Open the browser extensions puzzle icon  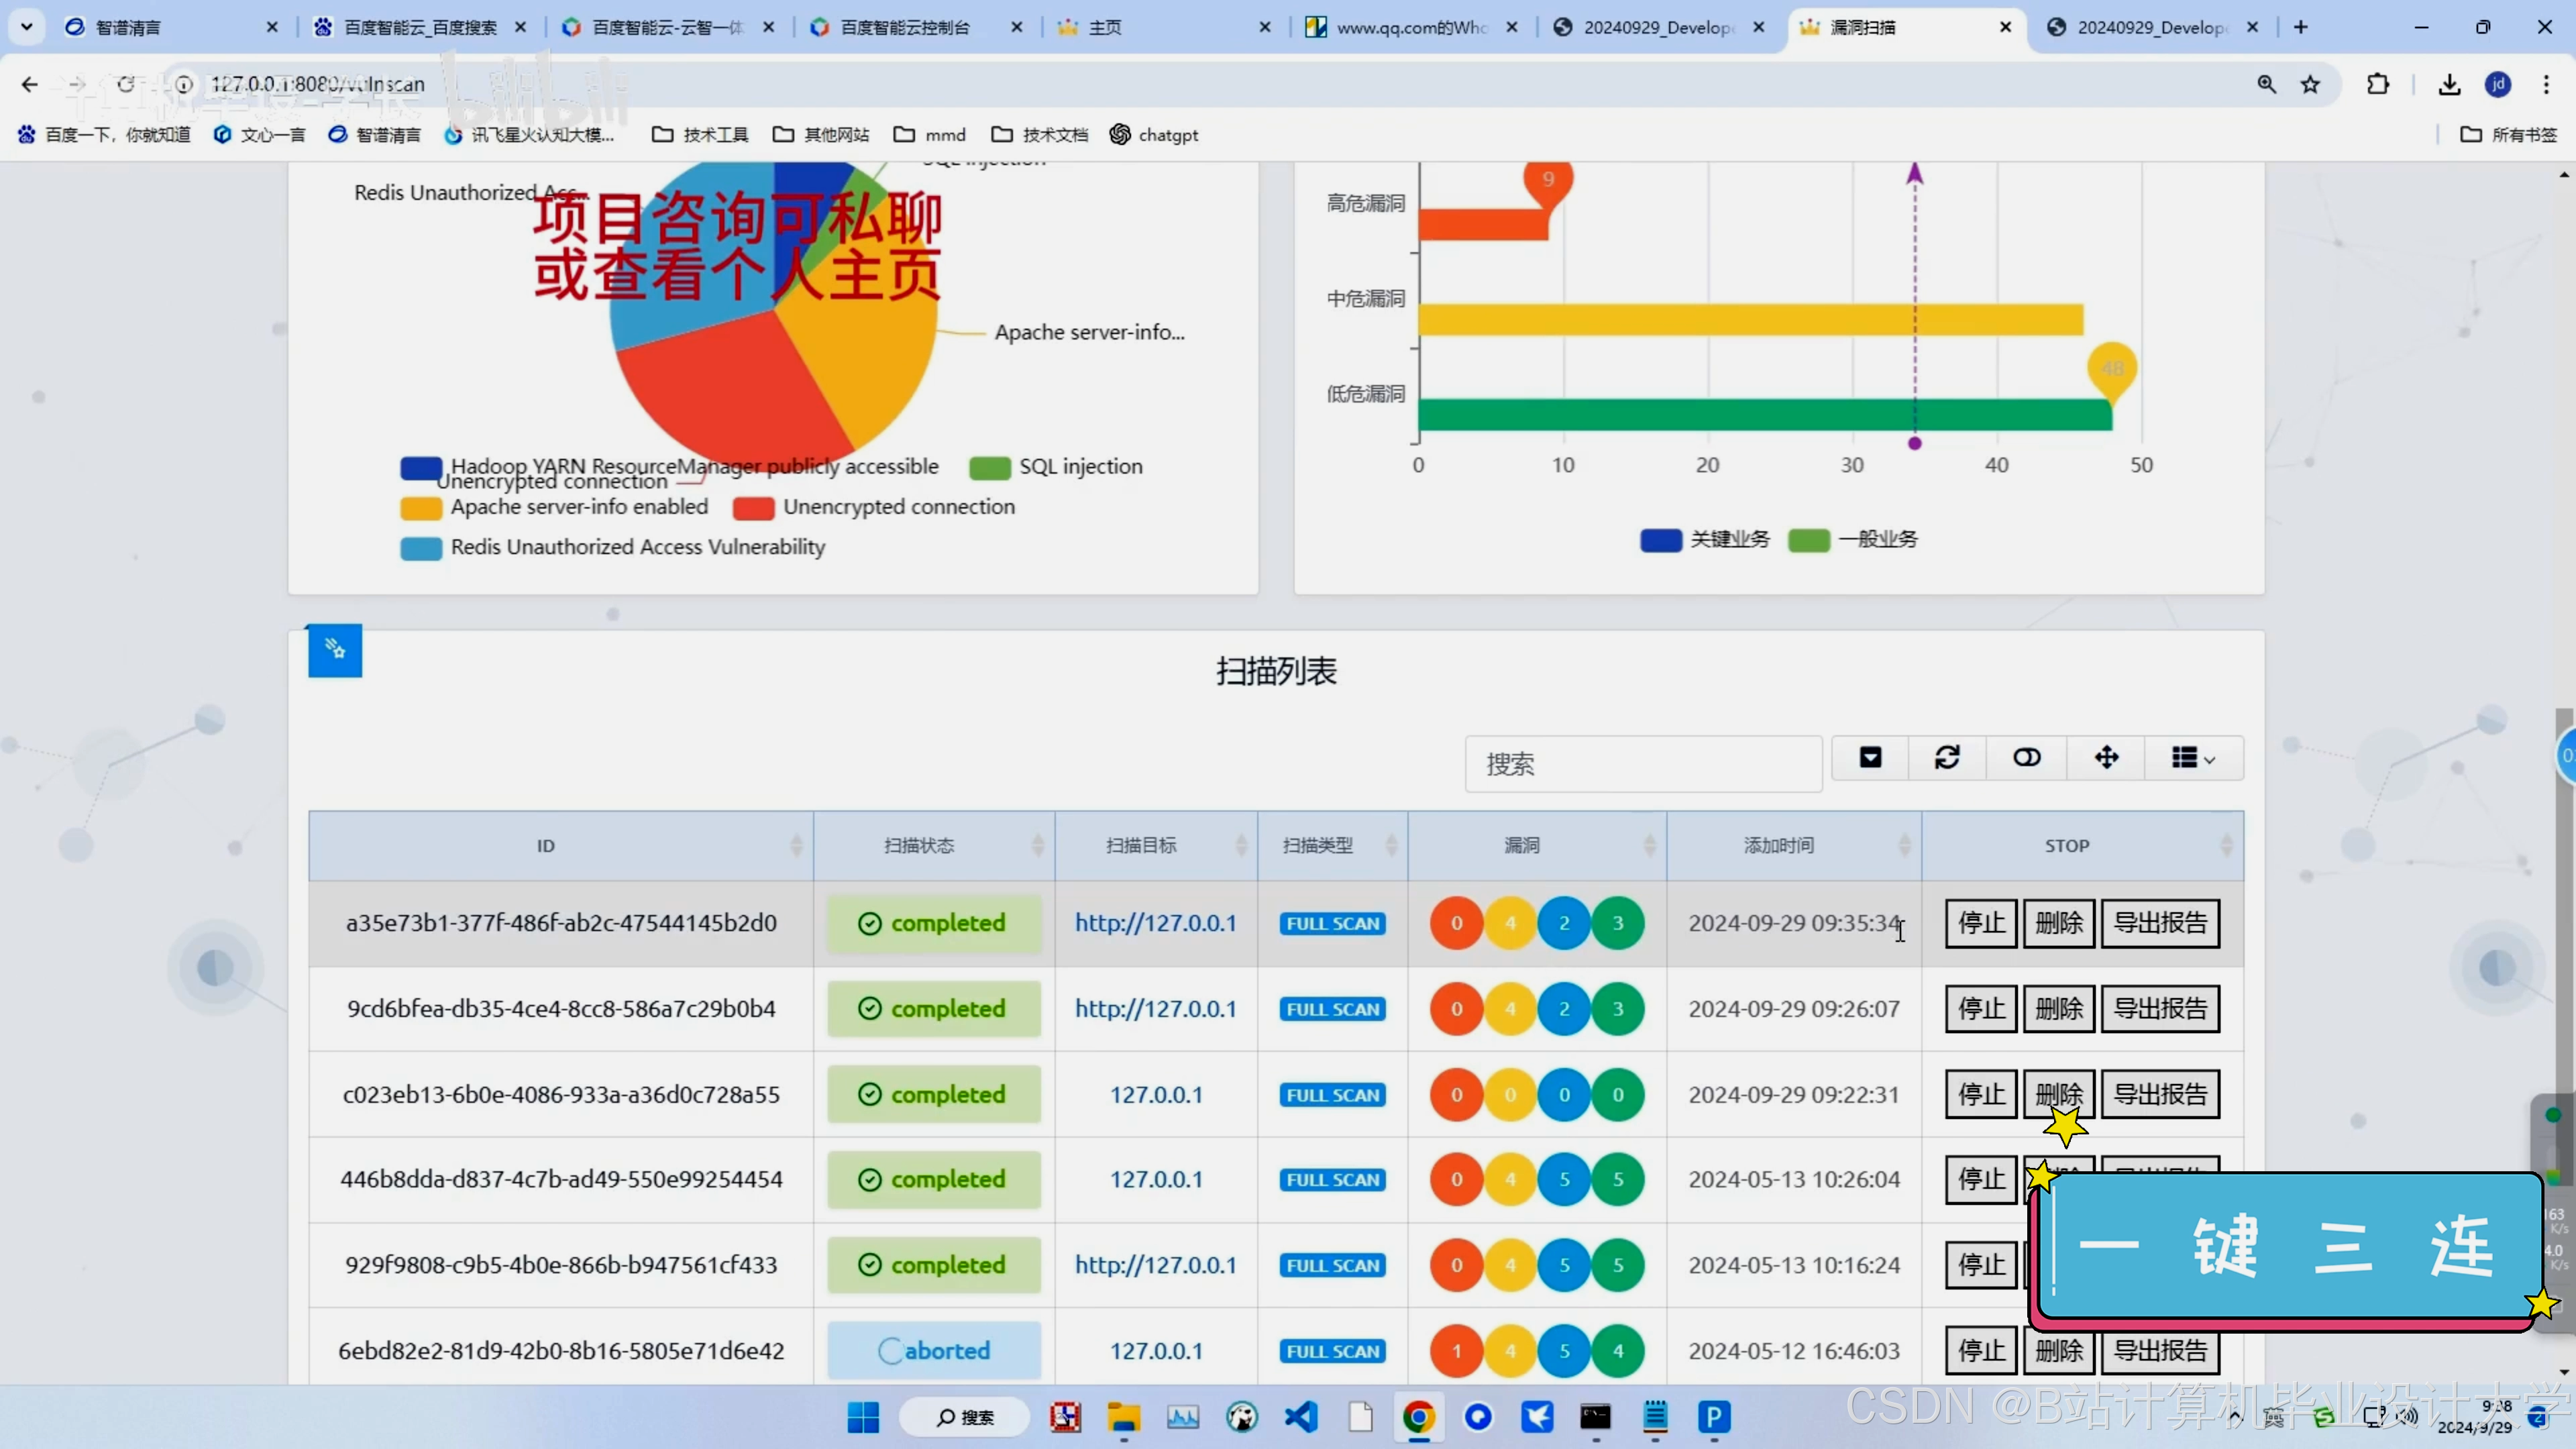click(2378, 85)
